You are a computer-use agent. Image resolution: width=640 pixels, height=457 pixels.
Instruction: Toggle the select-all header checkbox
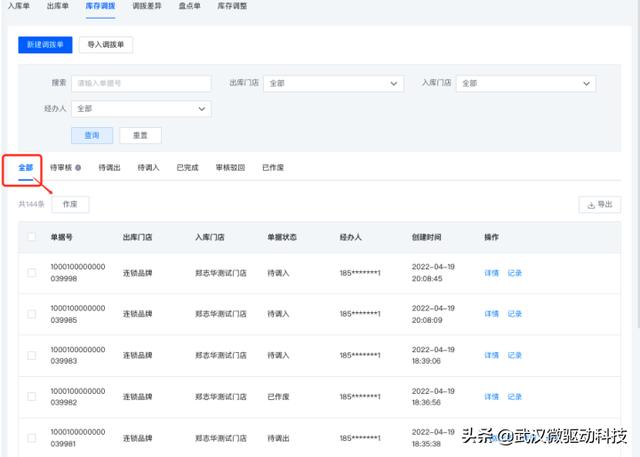[x=32, y=237]
